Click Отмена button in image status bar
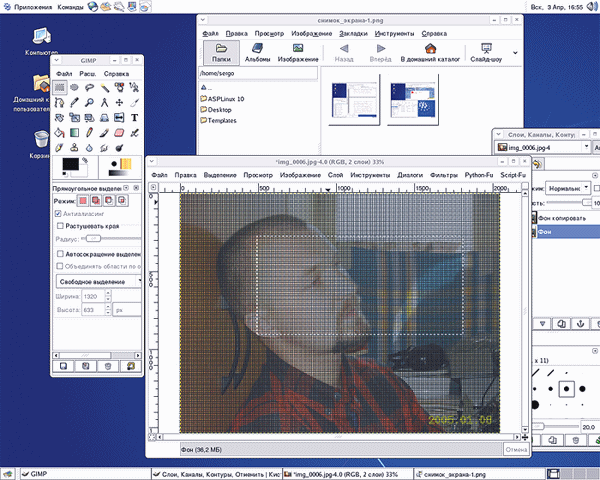The image size is (600, 480). click(x=516, y=449)
